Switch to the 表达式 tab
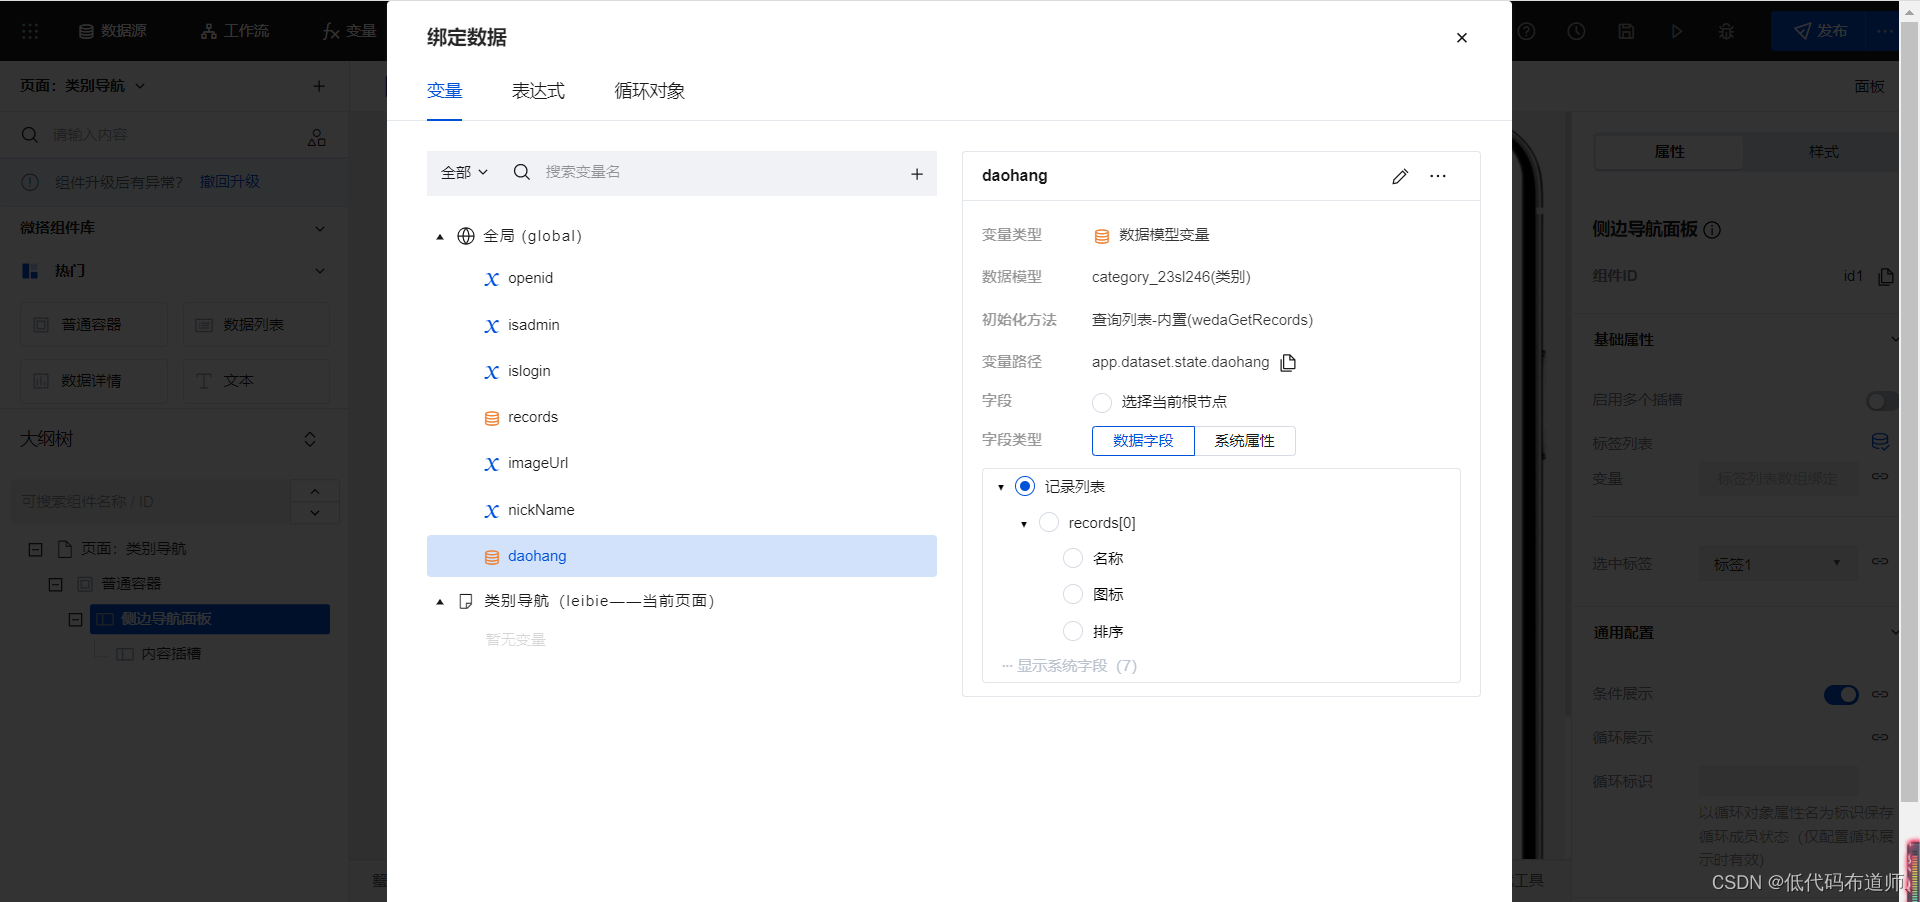 [x=538, y=91]
